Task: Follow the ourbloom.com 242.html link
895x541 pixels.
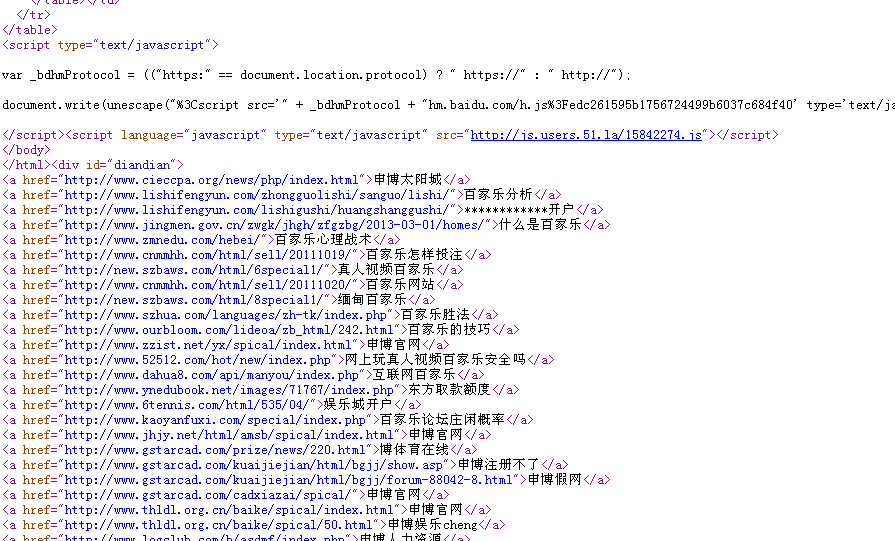Action: (229, 330)
